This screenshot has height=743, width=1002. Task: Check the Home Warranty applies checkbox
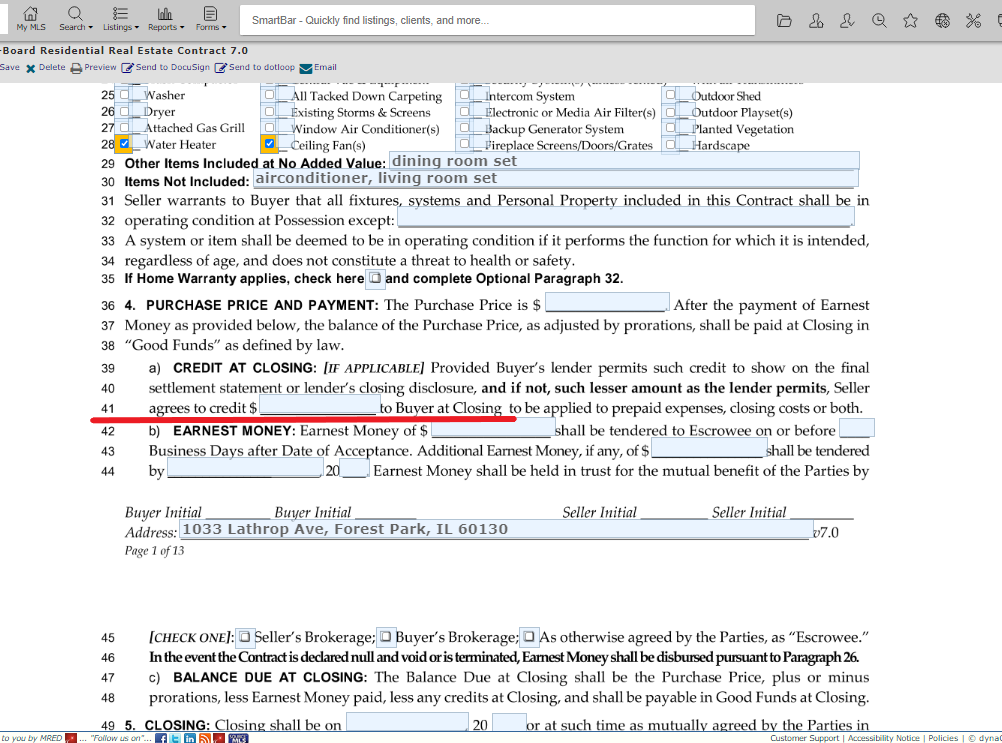(x=374, y=278)
